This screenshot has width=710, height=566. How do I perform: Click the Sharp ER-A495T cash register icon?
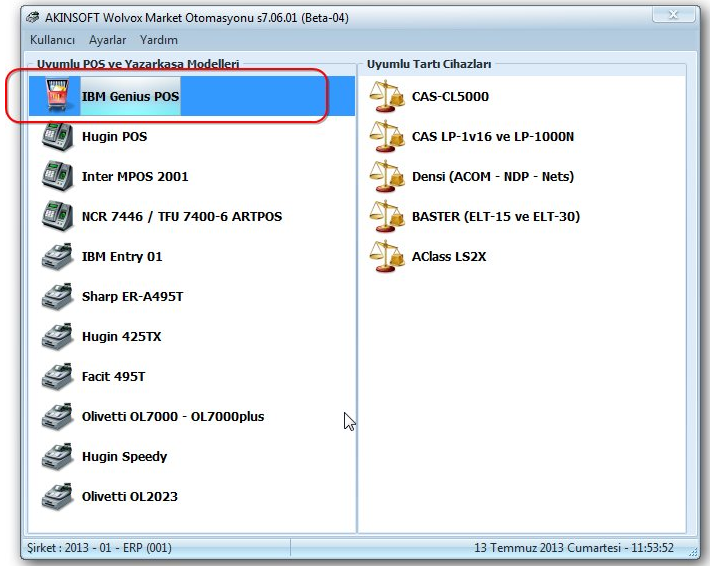58,296
